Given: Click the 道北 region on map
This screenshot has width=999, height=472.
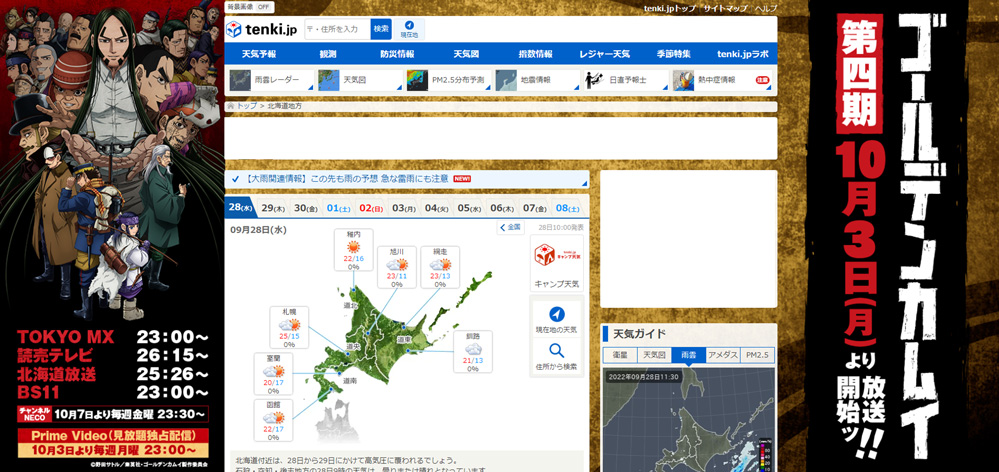Looking at the screenshot, I should tap(351, 306).
